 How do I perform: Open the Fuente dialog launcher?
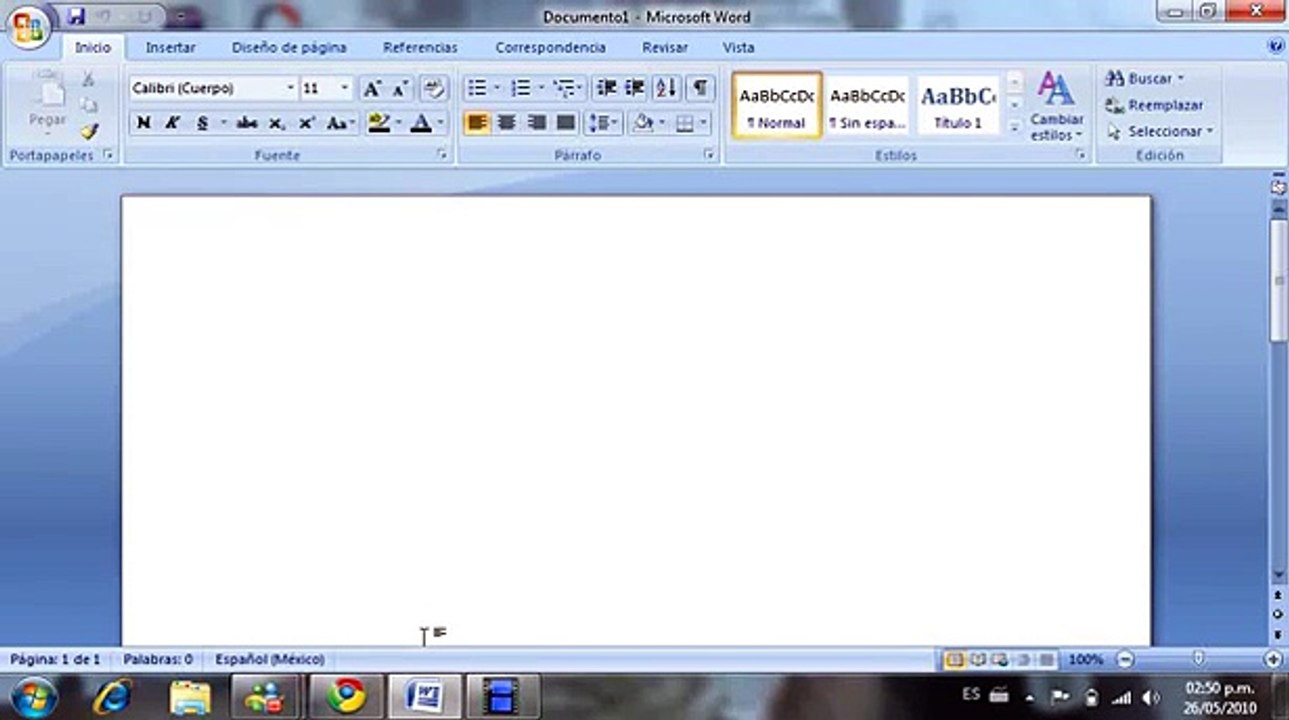tap(441, 155)
